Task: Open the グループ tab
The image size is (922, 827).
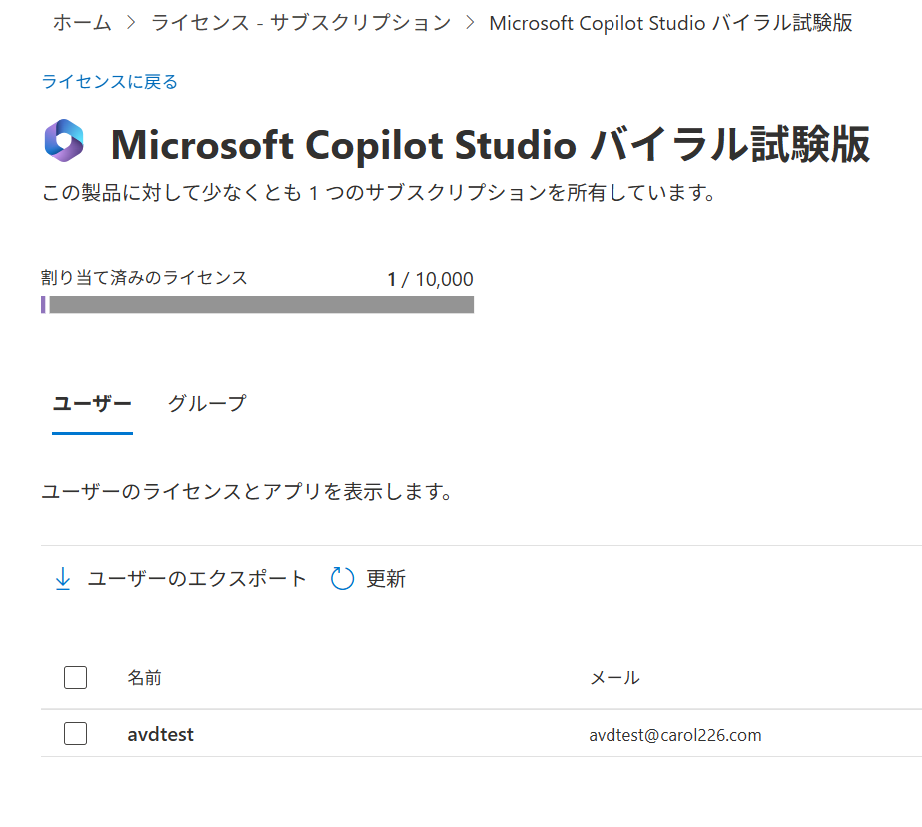Action: tap(207, 404)
